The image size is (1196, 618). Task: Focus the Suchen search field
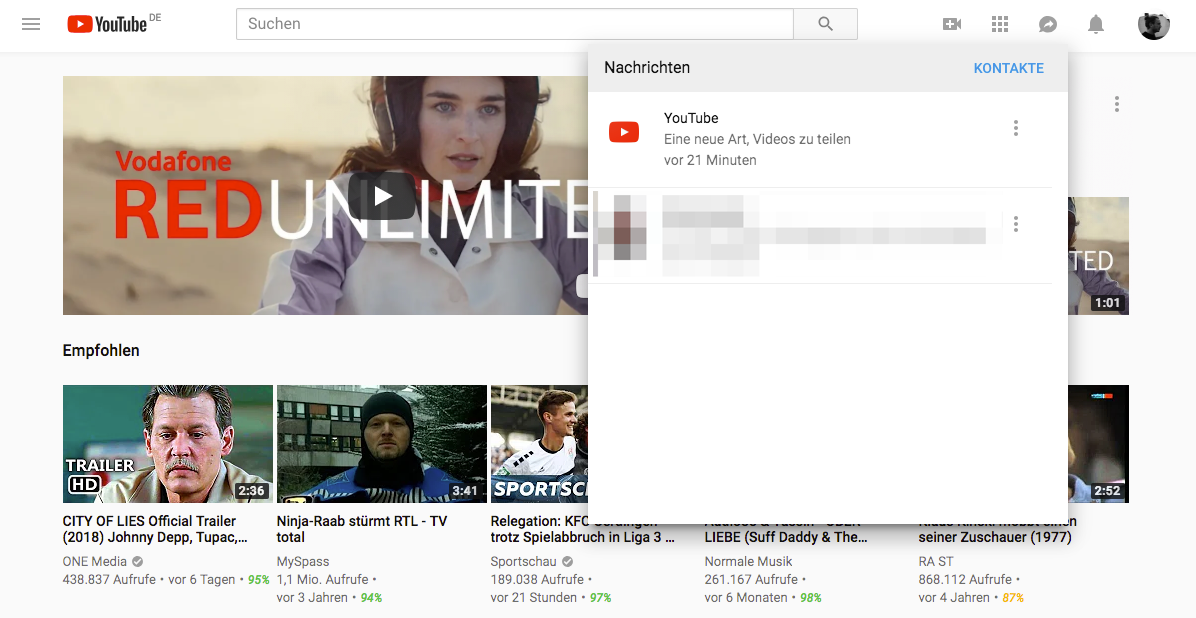[515, 24]
